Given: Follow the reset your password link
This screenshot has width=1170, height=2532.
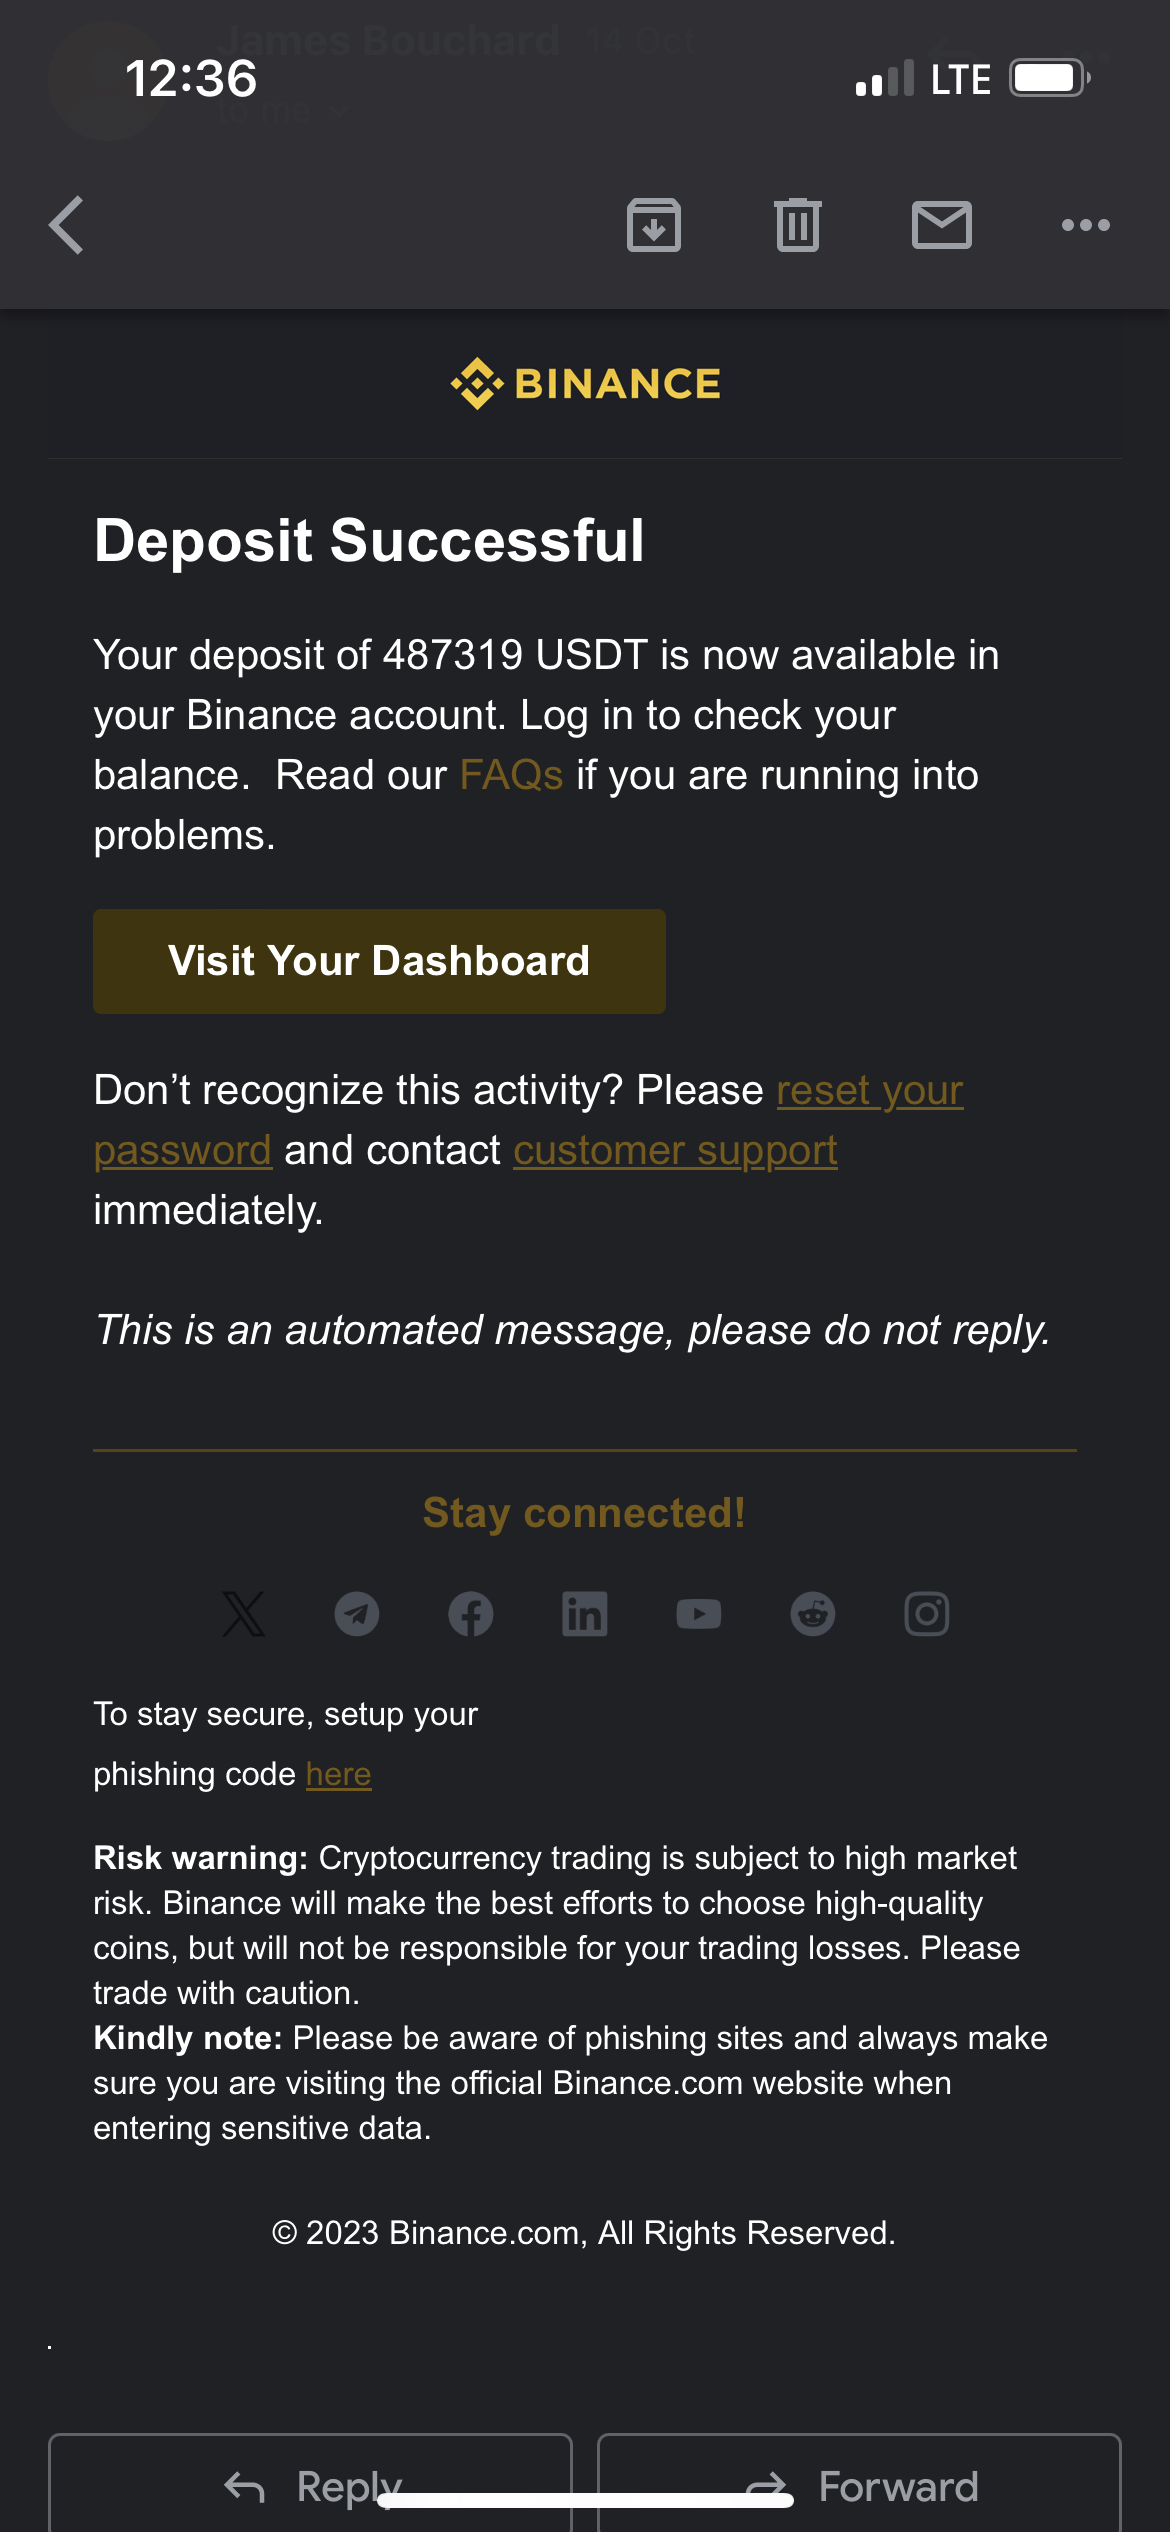Looking at the screenshot, I should pos(870,1090).
